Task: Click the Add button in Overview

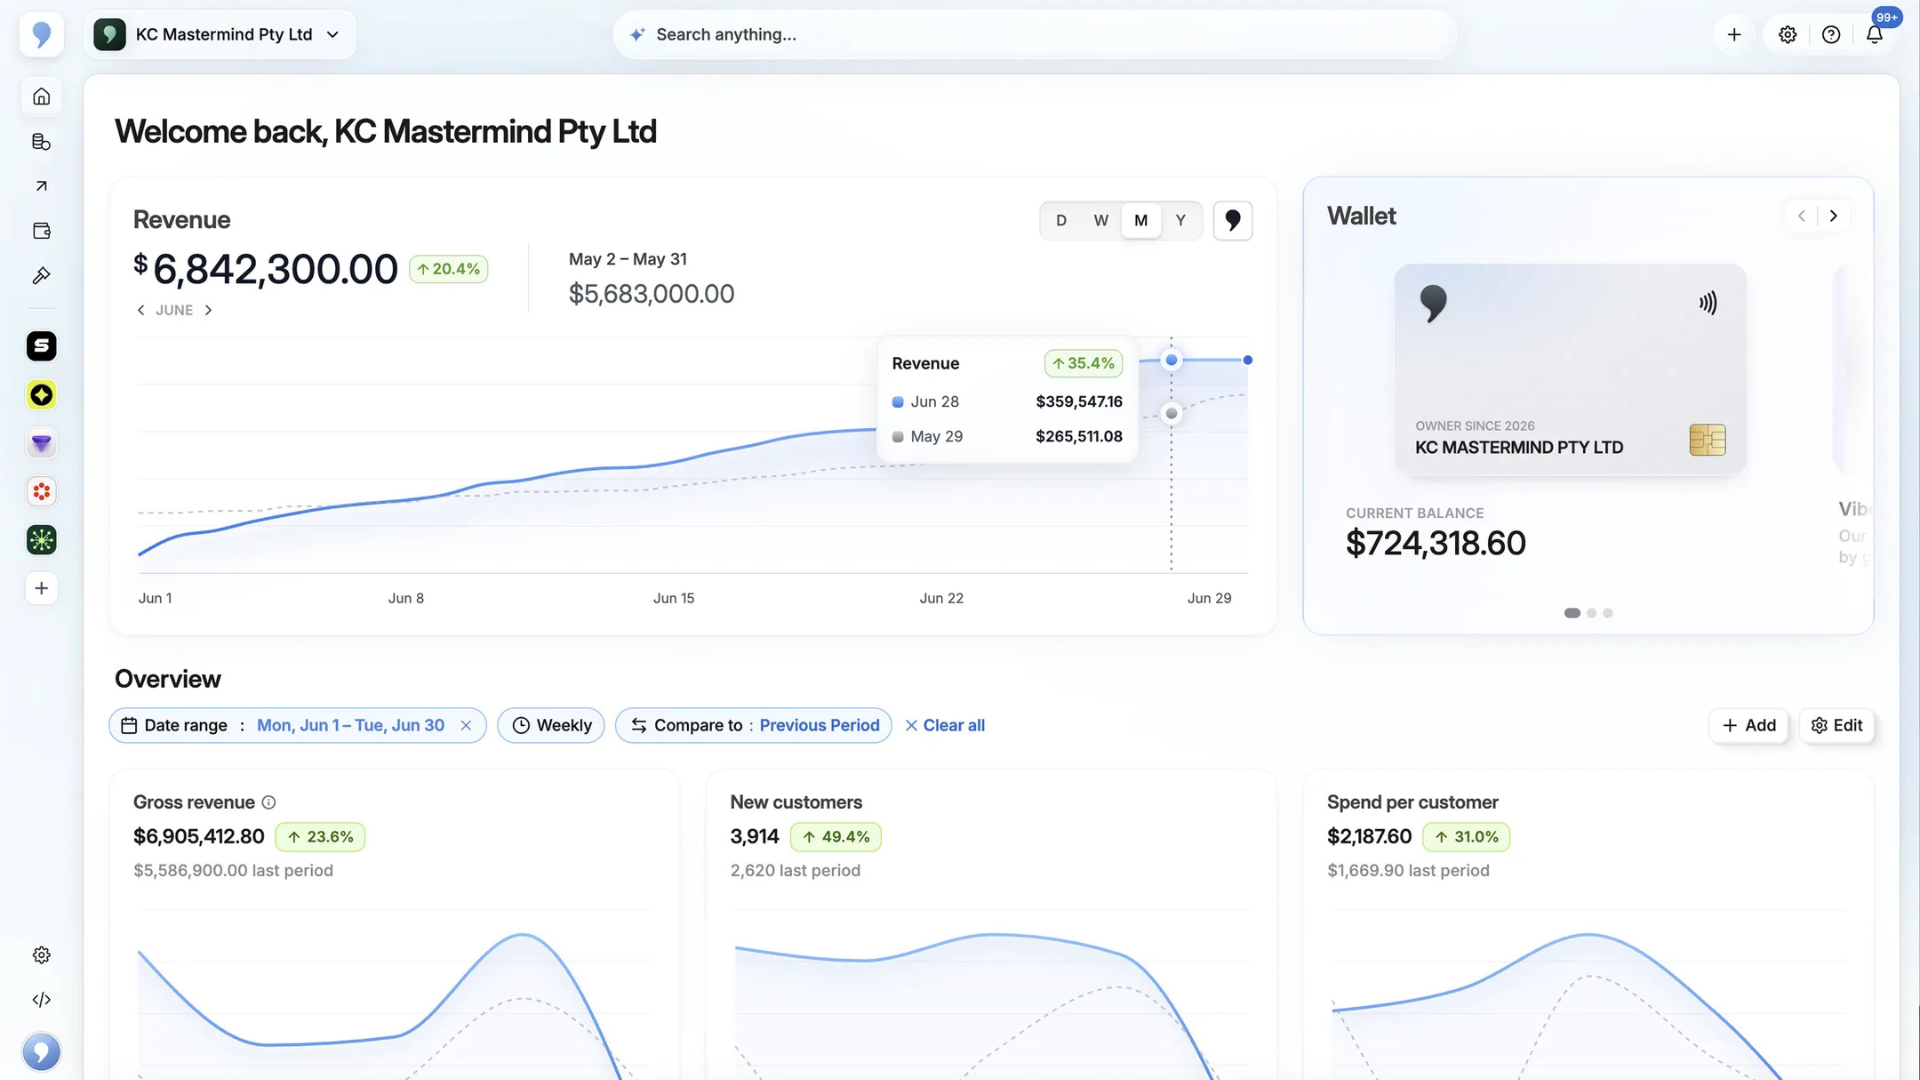Action: click(1749, 725)
